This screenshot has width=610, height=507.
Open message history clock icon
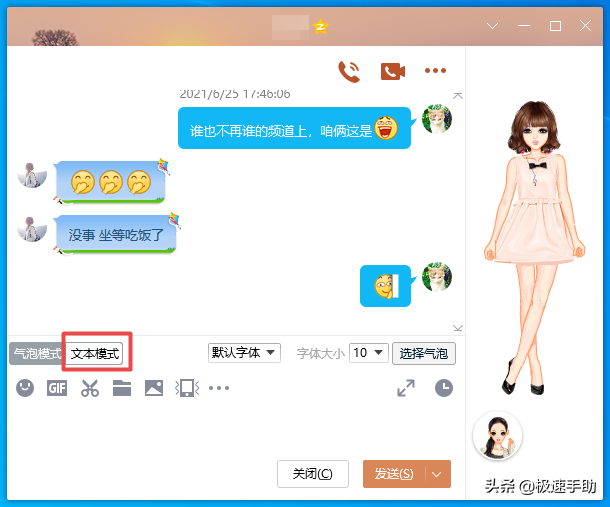click(443, 388)
